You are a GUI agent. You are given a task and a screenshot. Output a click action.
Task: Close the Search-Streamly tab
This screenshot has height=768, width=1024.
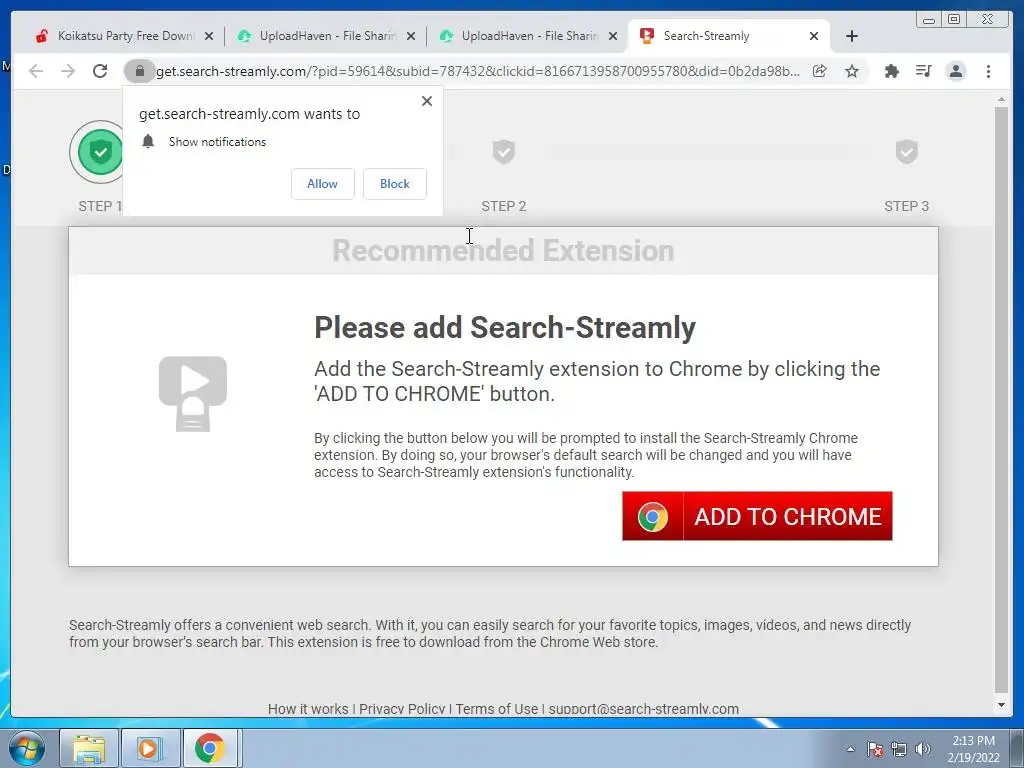click(814, 37)
